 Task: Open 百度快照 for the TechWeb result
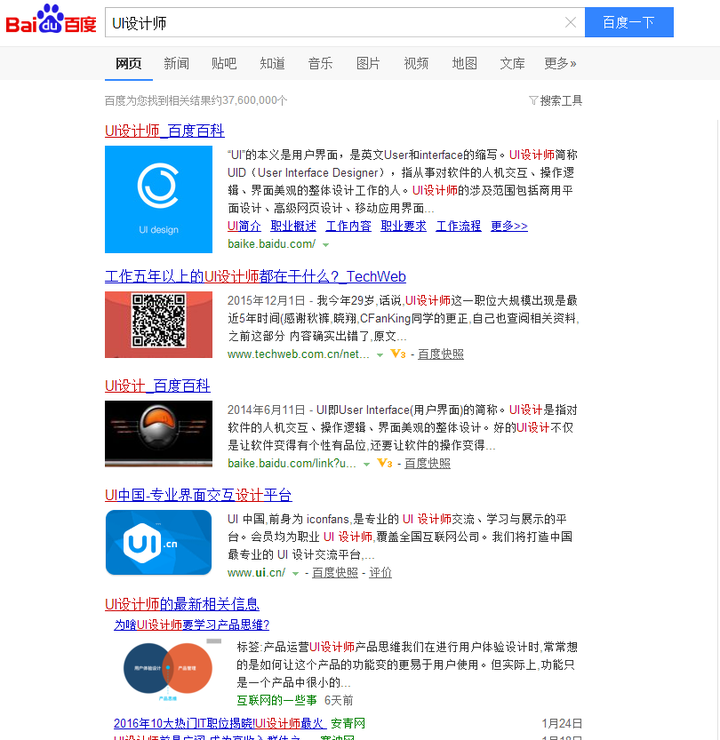point(441,354)
